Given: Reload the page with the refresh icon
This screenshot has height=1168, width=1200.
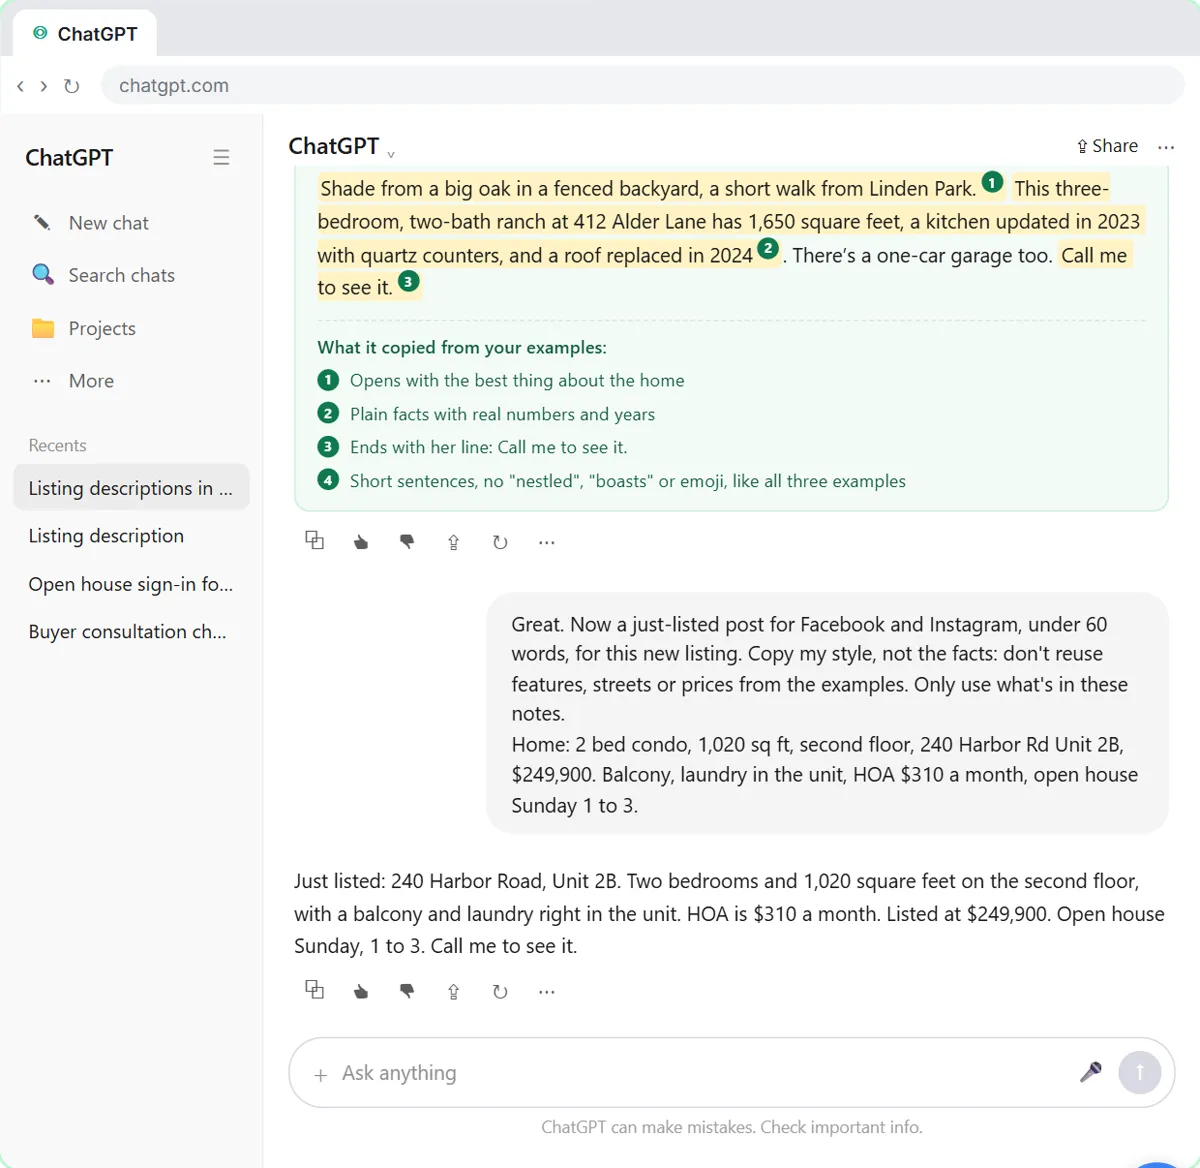Looking at the screenshot, I should point(71,86).
